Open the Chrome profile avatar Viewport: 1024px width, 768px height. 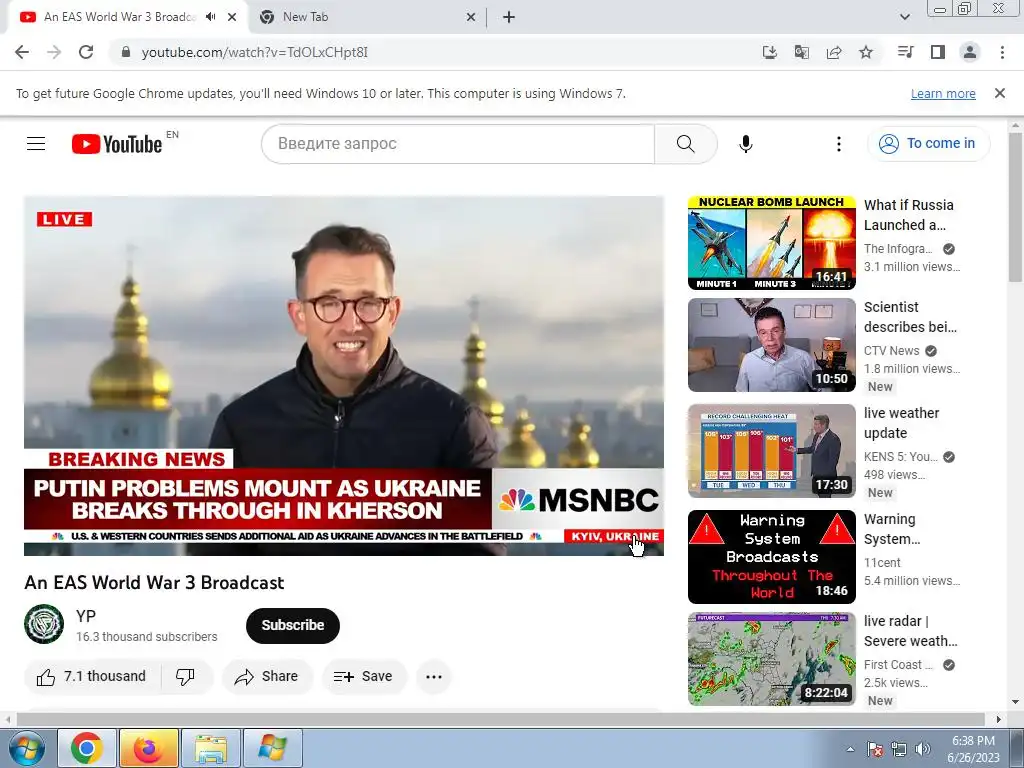970,52
